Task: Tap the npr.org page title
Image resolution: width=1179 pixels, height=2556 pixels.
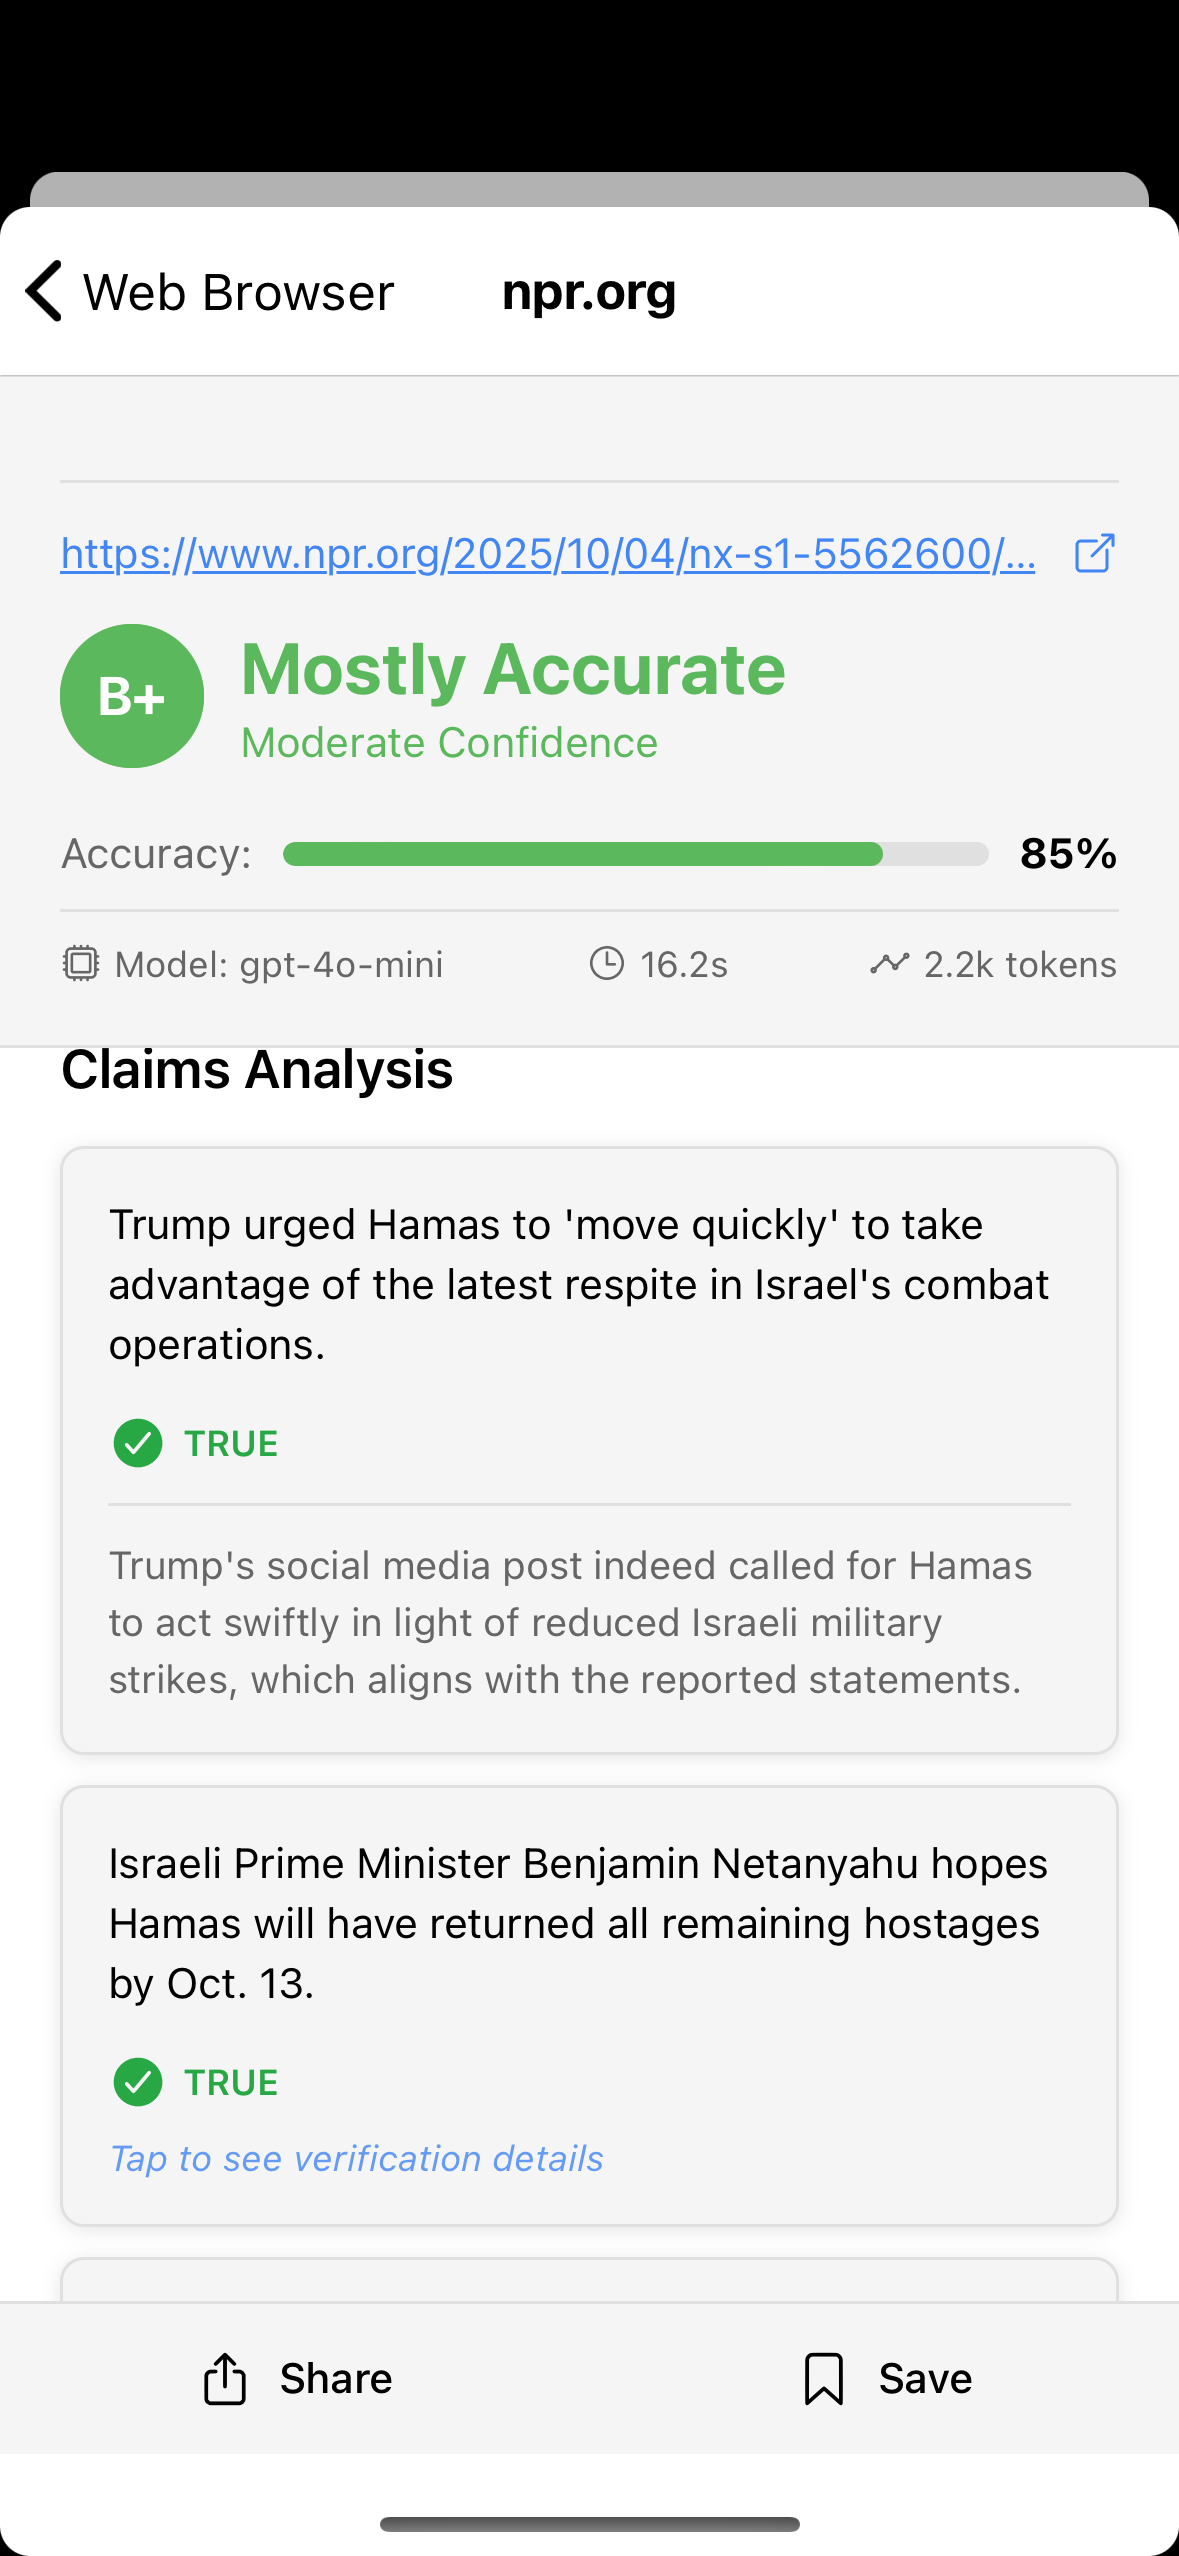Action: pos(589,291)
